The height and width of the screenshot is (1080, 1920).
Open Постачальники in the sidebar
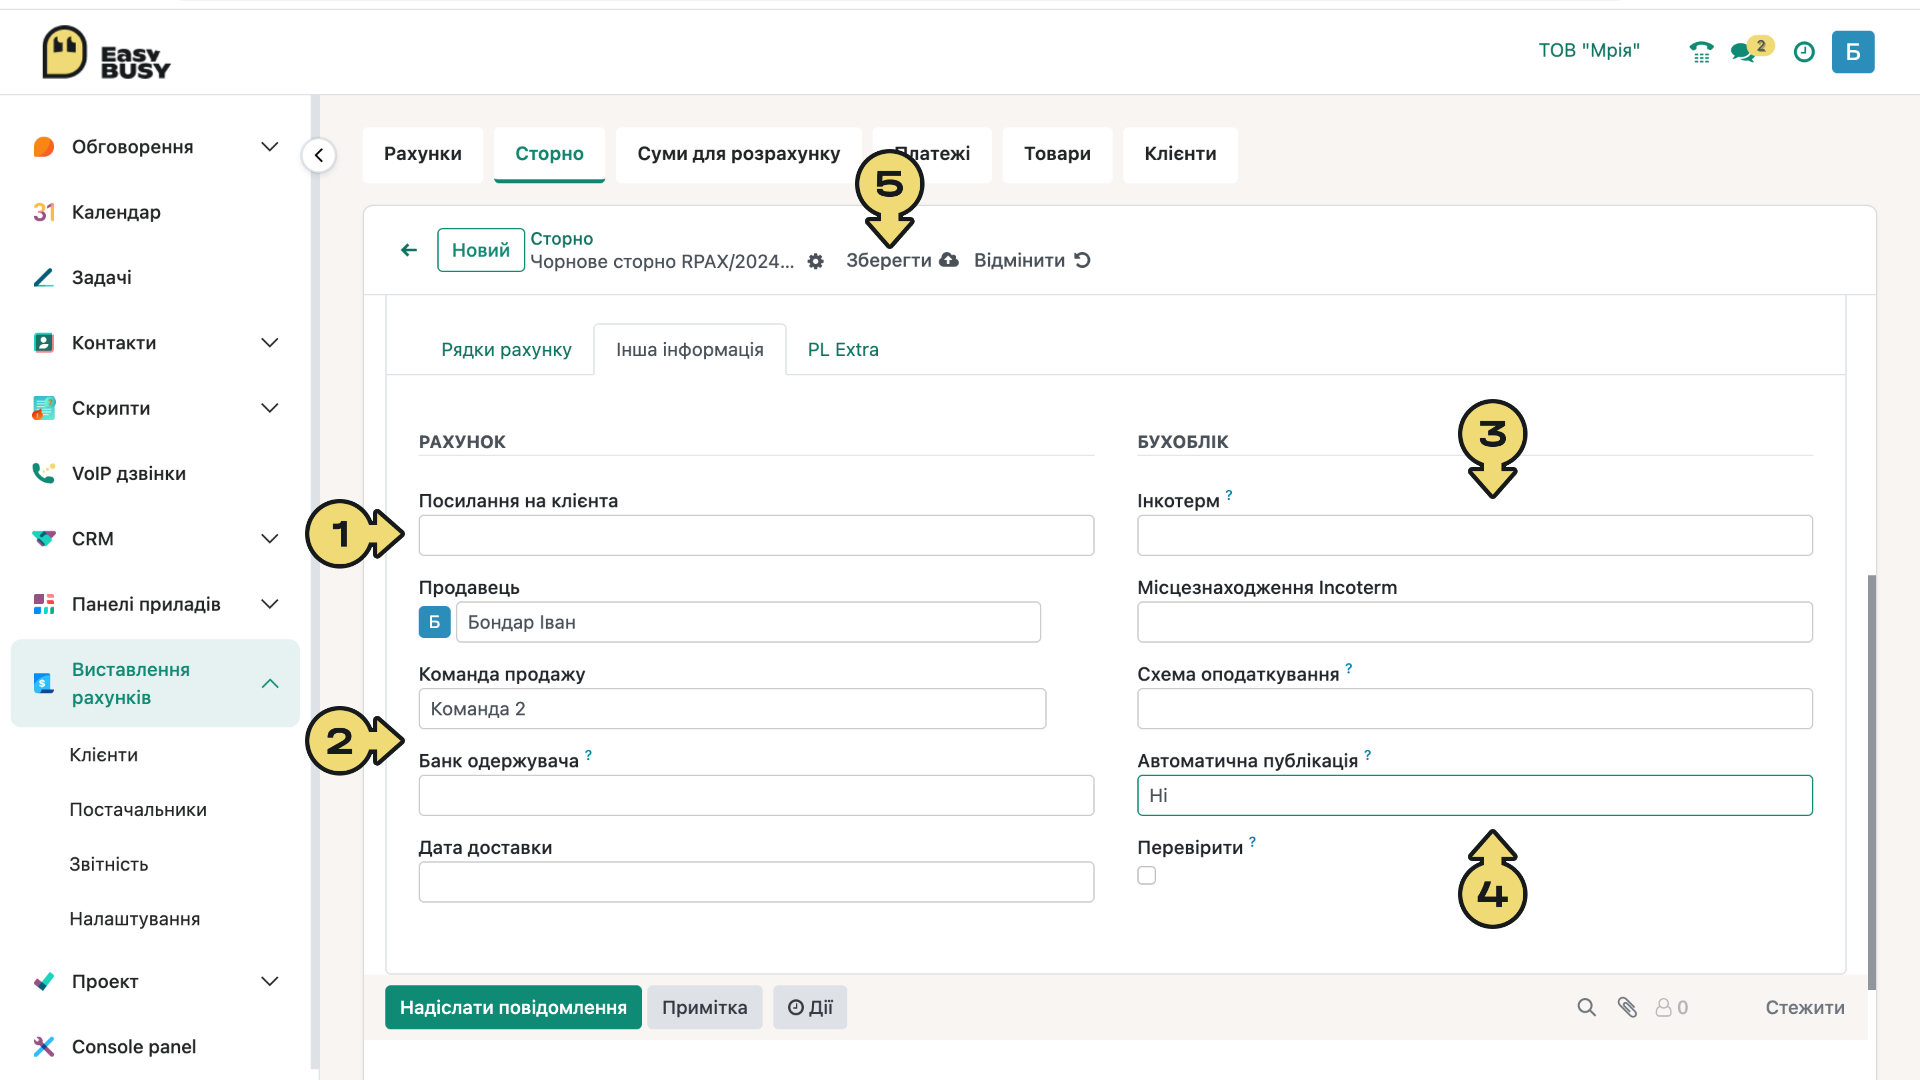(138, 810)
